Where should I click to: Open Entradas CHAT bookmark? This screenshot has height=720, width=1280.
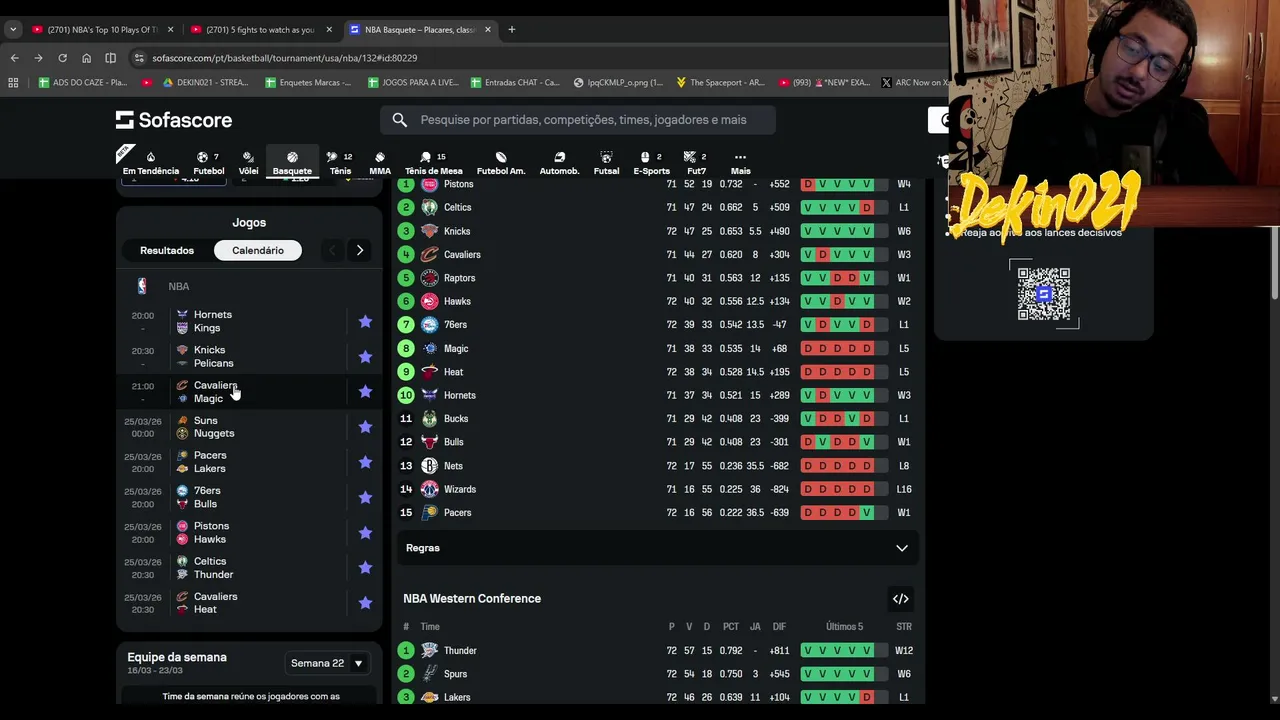pos(514,82)
